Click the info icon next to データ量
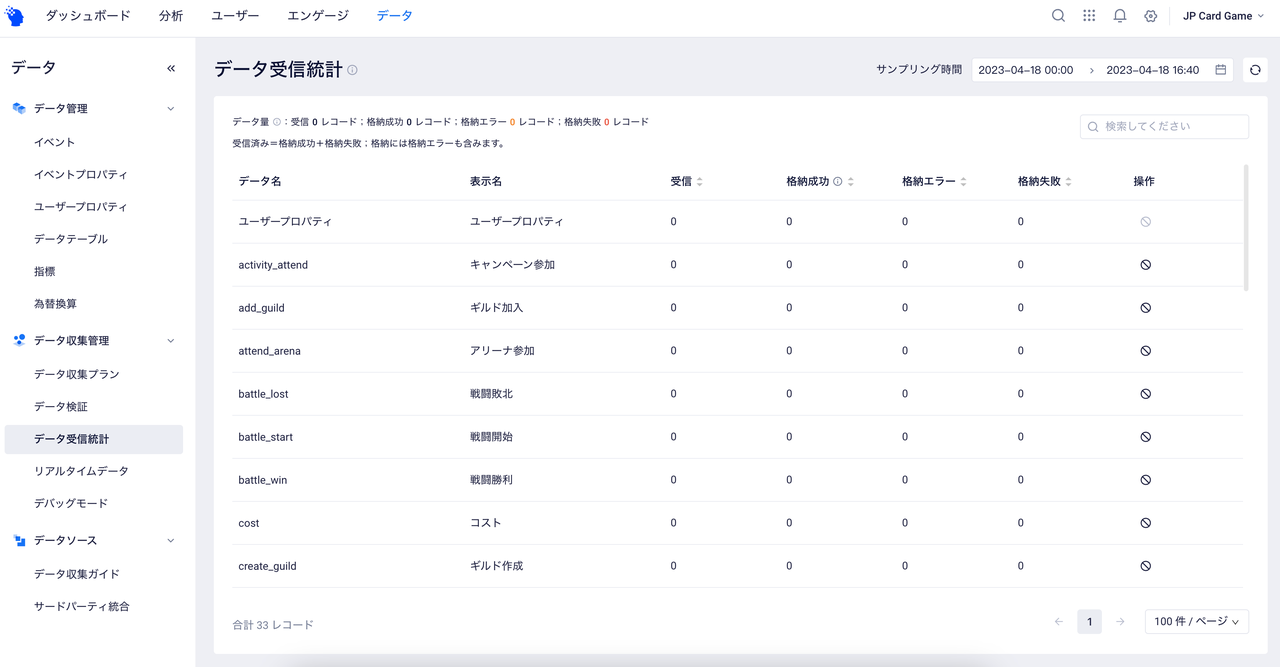Image resolution: width=1280 pixels, height=667 pixels. coord(277,122)
